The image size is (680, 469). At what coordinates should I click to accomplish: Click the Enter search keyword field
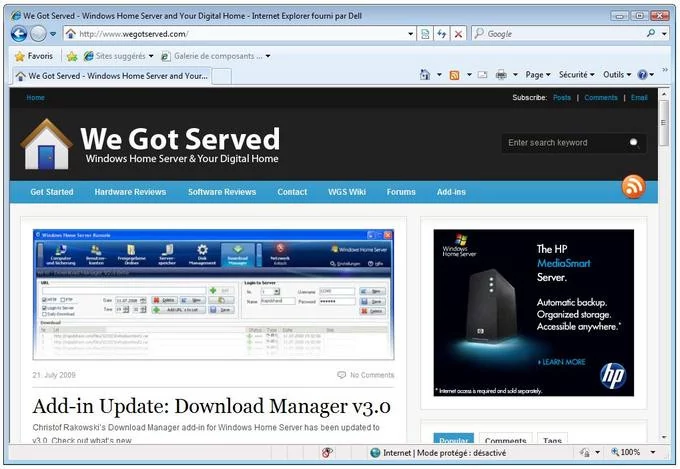[564, 143]
